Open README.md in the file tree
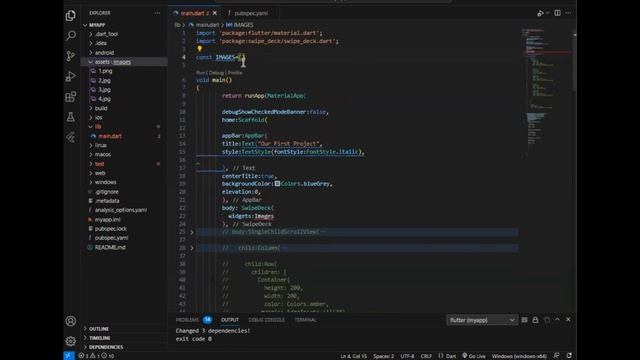The image size is (640, 360). click(110, 247)
